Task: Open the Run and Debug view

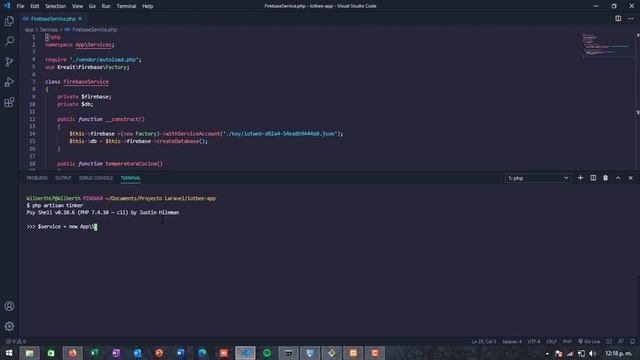Action: pos(9,82)
